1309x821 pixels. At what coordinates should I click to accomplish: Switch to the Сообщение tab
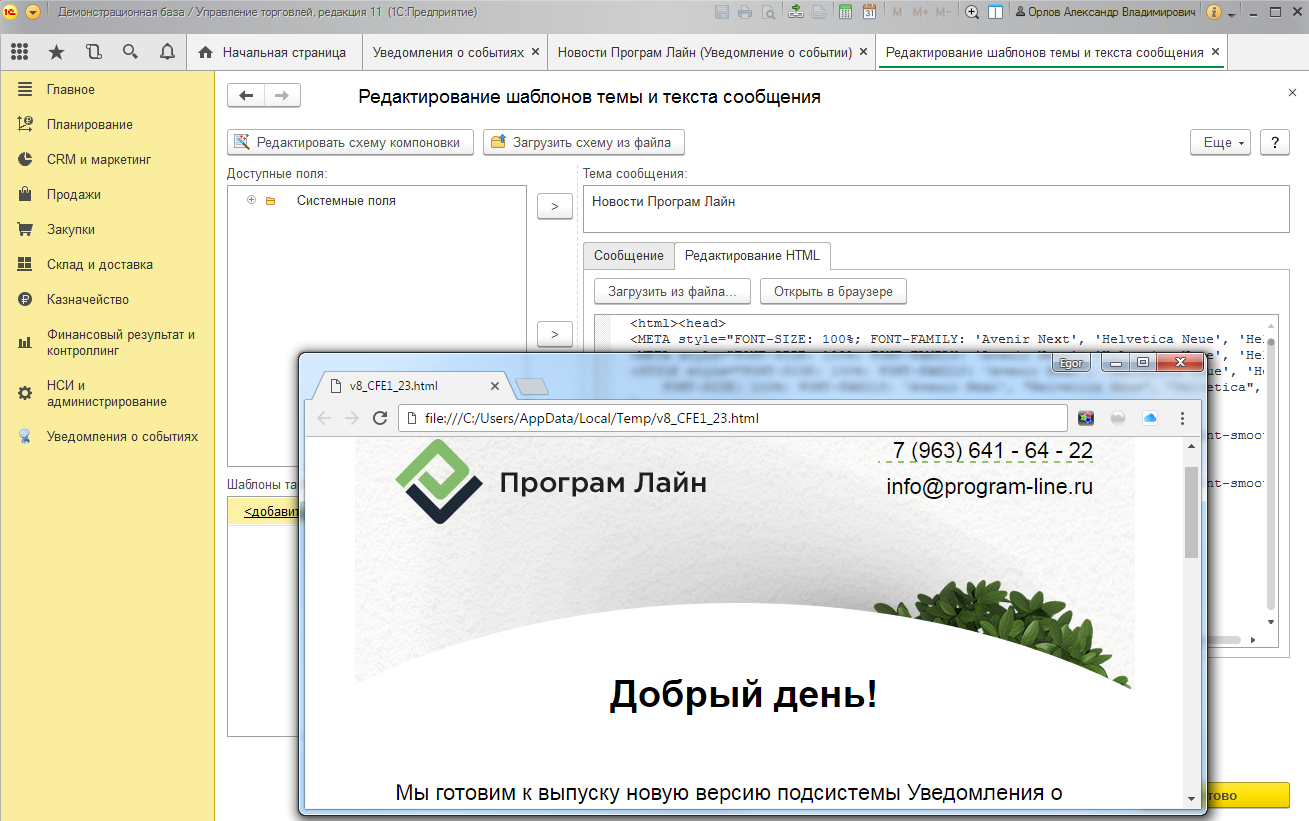coord(628,255)
